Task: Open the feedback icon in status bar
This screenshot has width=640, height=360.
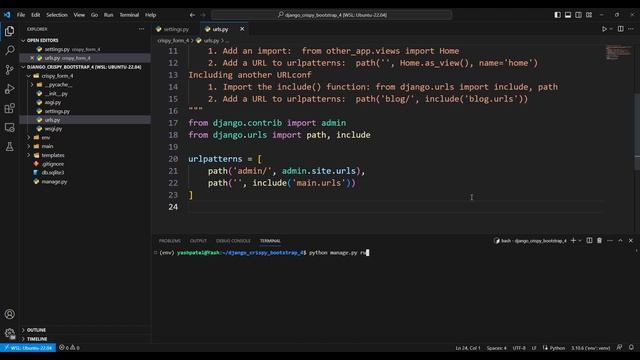Action: [620, 348]
